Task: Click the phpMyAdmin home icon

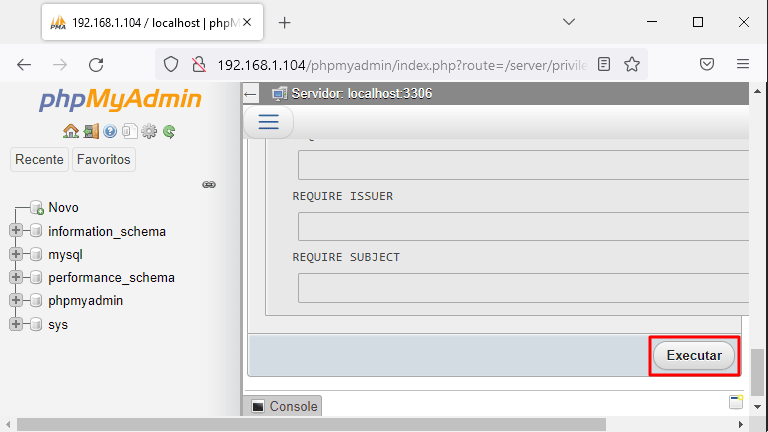Action: [x=71, y=131]
